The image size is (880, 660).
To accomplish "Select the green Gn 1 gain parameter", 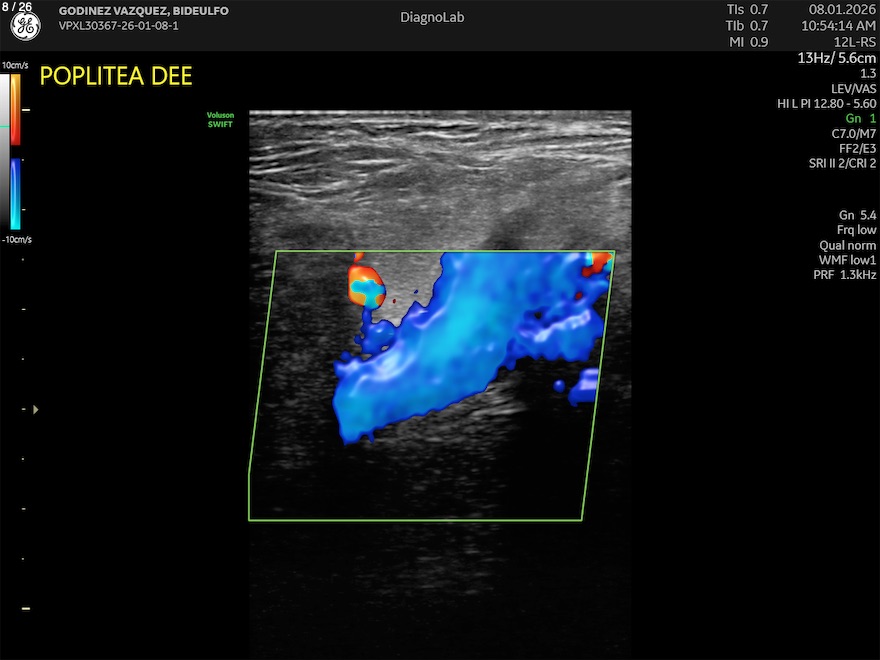I will click(x=859, y=118).
